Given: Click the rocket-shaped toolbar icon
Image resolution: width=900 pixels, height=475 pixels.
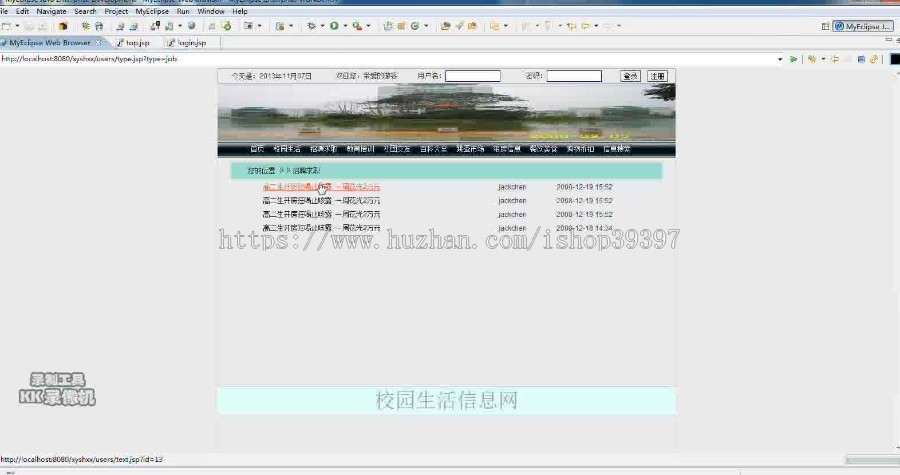Looking at the screenshot, I should tap(459, 26).
